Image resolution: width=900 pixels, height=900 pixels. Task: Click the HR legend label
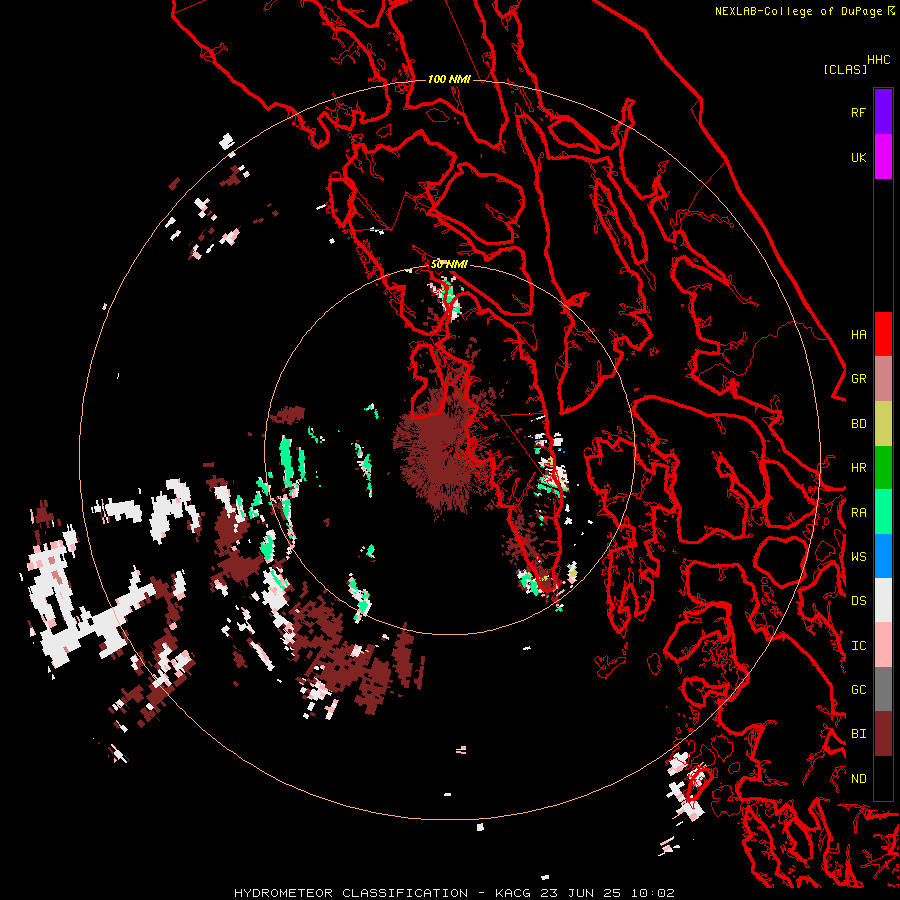(x=858, y=468)
